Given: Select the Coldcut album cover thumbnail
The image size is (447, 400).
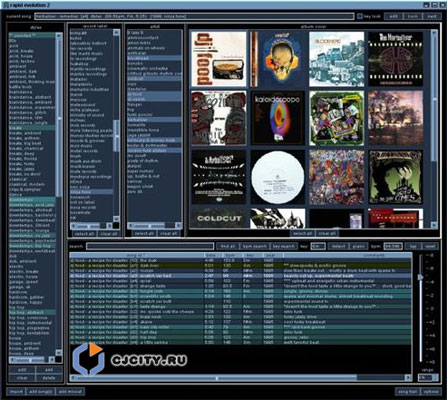Looking at the screenshot, I should [219, 218].
